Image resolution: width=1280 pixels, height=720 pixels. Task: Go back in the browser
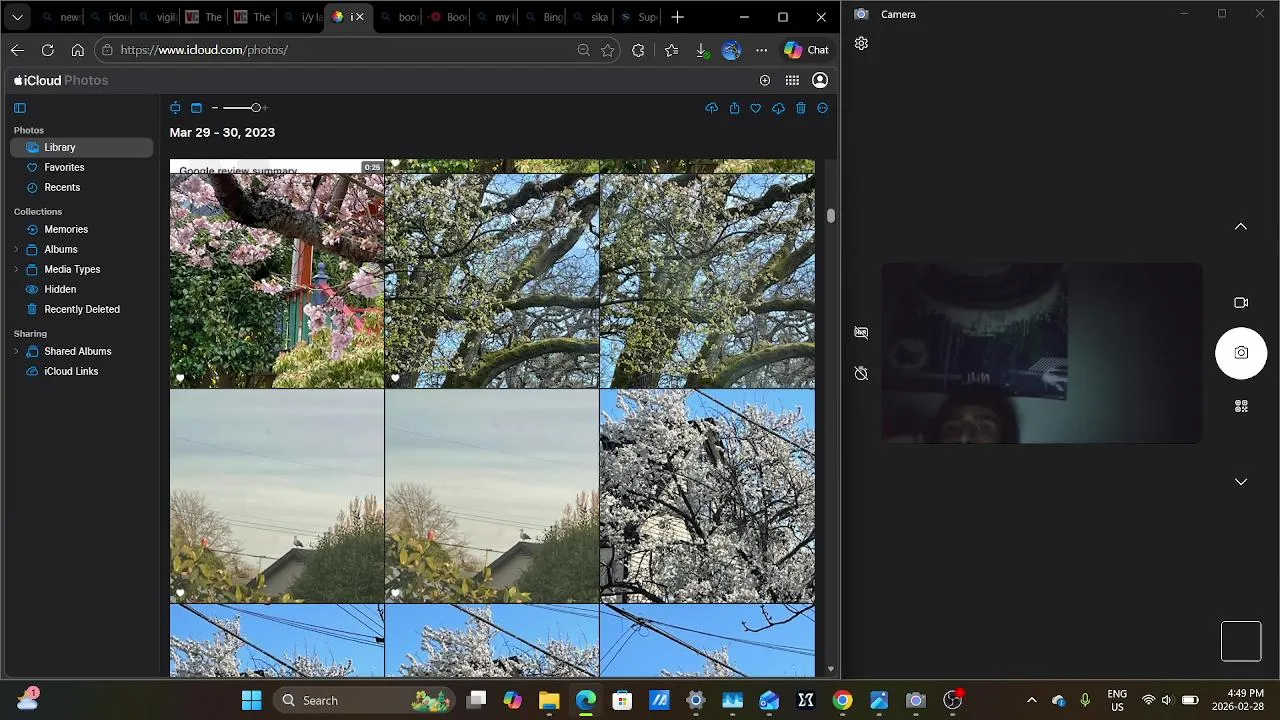[17, 50]
